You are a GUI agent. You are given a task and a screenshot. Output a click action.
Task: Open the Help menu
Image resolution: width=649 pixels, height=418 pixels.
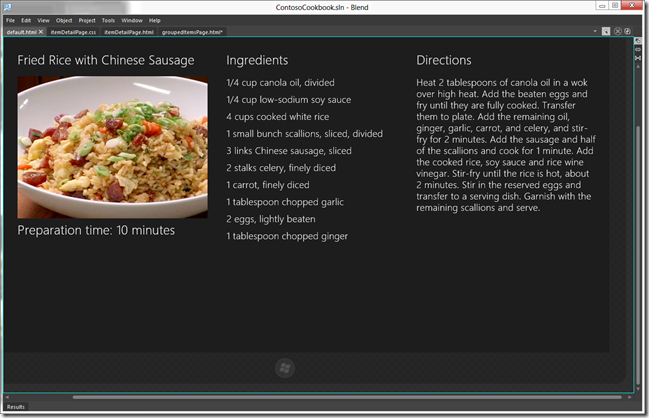click(x=155, y=20)
